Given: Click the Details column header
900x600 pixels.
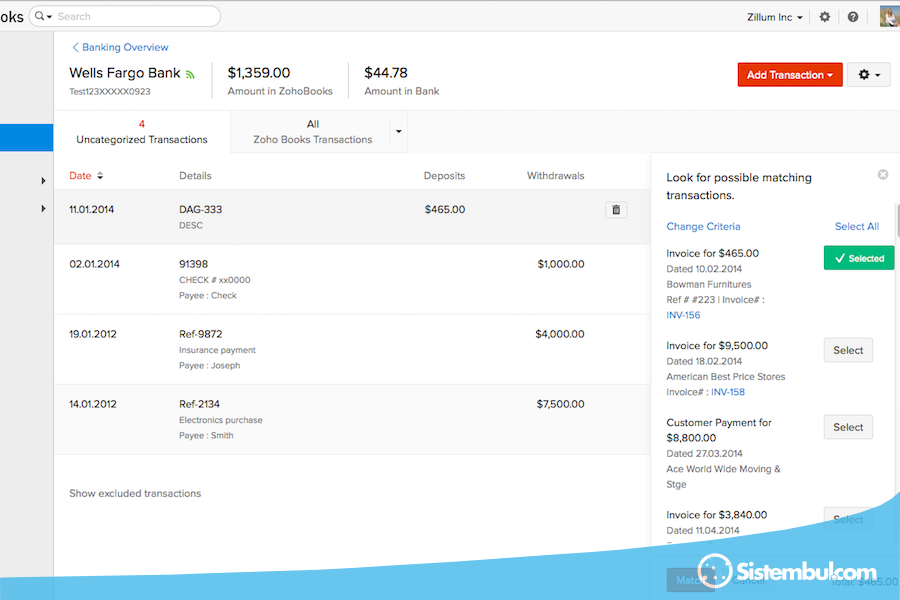Looking at the screenshot, I should [x=195, y=176].
